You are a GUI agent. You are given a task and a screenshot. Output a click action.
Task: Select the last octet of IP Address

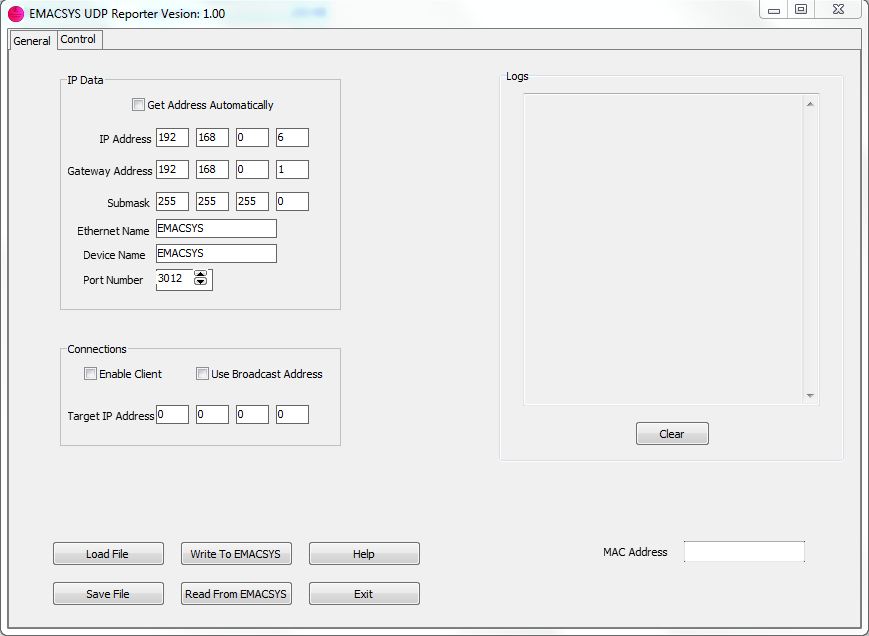click(x=292, y=138)
